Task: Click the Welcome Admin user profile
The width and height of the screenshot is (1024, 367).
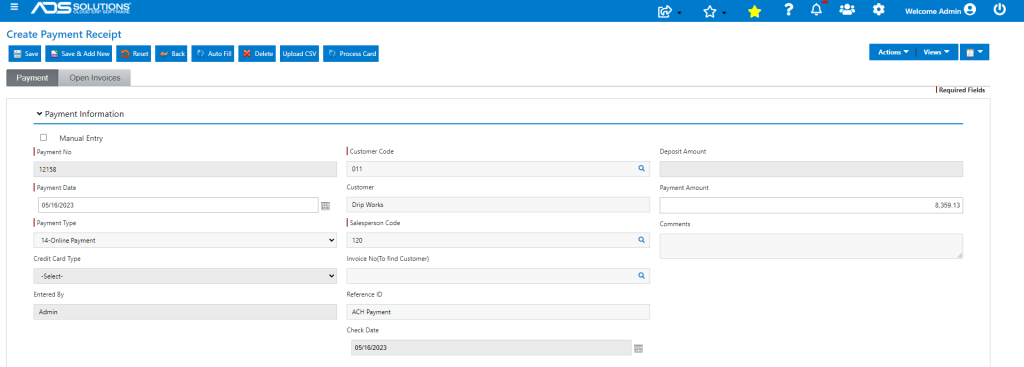Action: [940, 10]
